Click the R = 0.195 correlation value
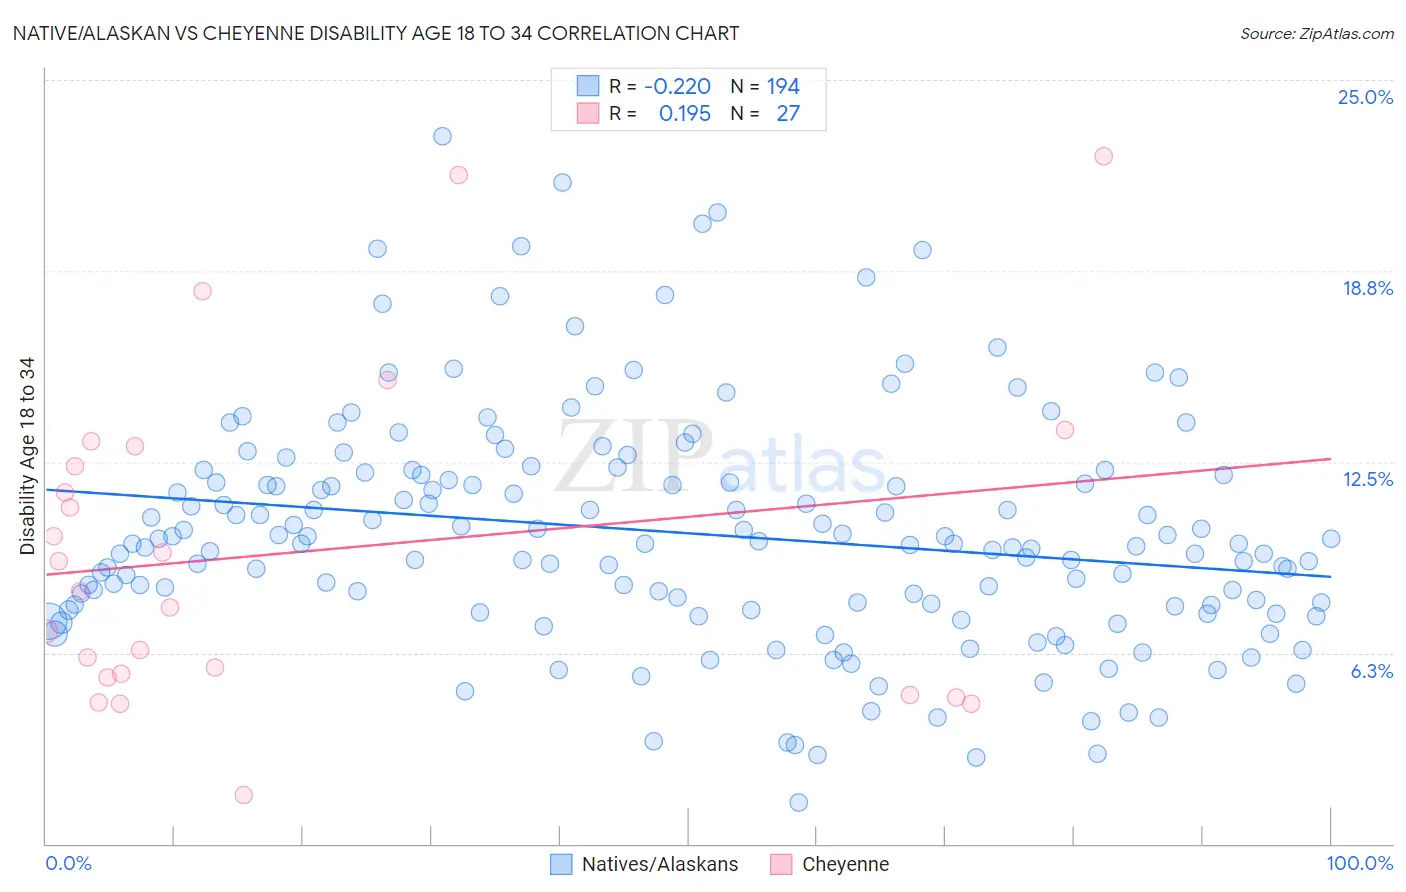Viewport: 1406px width, 892px height. [660, 113]
